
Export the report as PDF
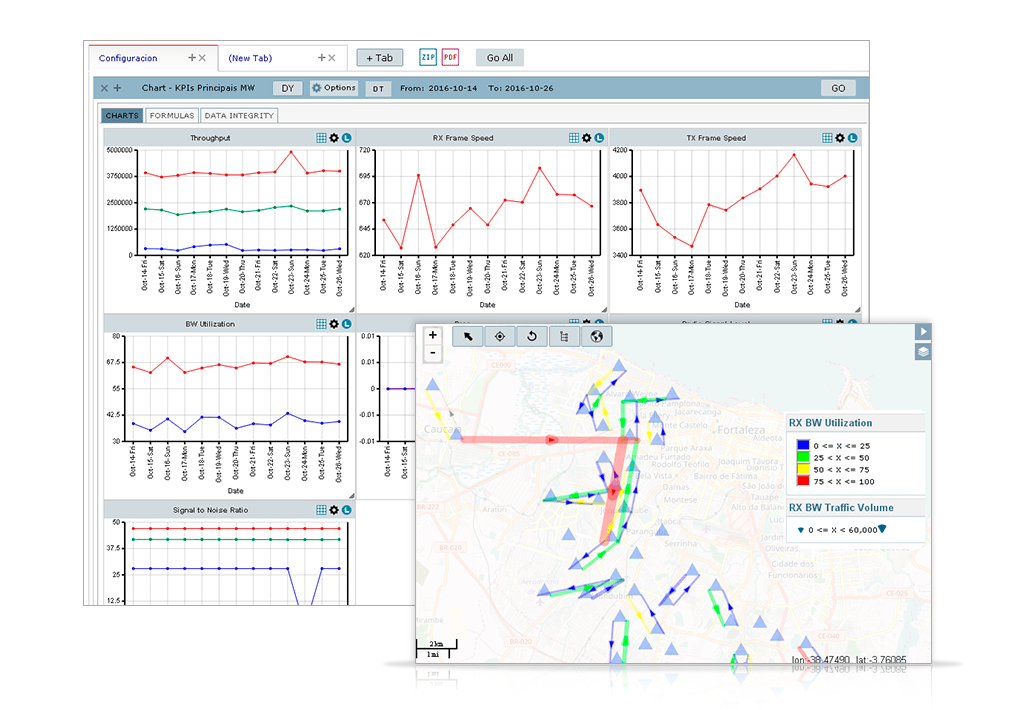click(450, 57)
